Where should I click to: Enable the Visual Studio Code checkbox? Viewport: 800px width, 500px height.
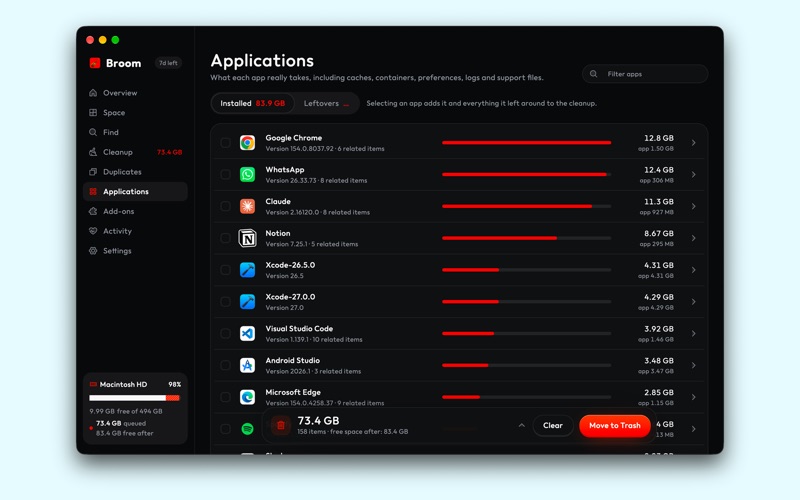click(x=225, y=334)
